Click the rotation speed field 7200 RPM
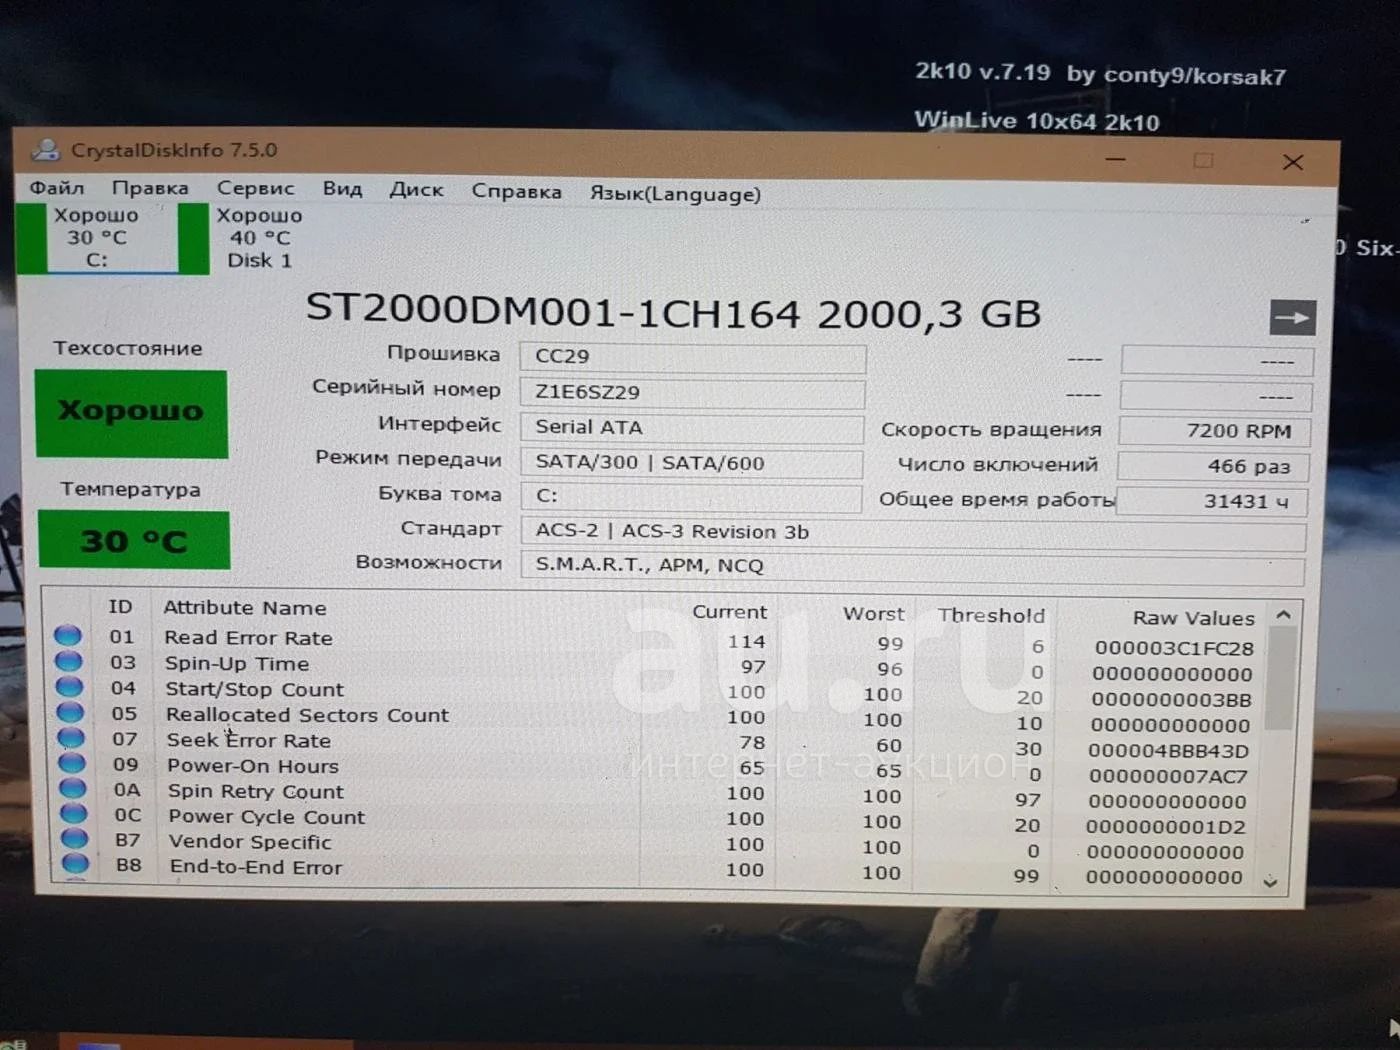This screenshot has height=1050, width=1400. coord(1213,431)
